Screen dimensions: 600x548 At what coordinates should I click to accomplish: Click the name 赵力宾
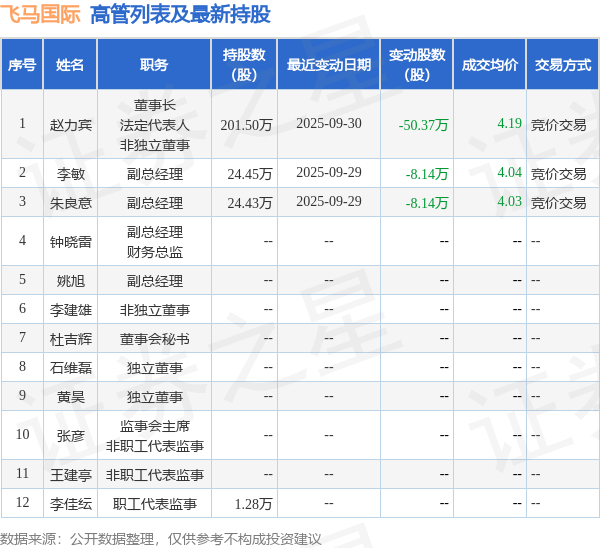[x=71, y=125]
